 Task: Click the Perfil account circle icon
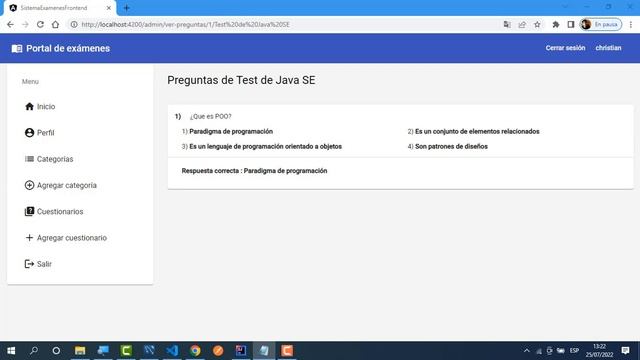point(29,133)
